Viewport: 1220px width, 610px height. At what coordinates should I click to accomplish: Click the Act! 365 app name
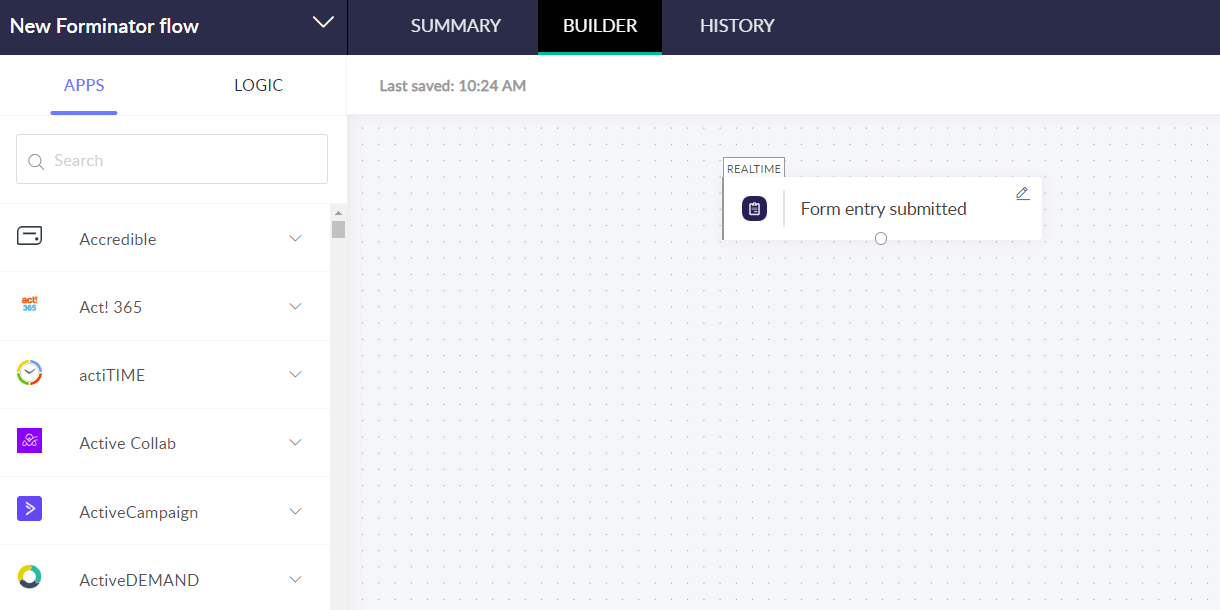pyautogui.click(x=111, y=307)
